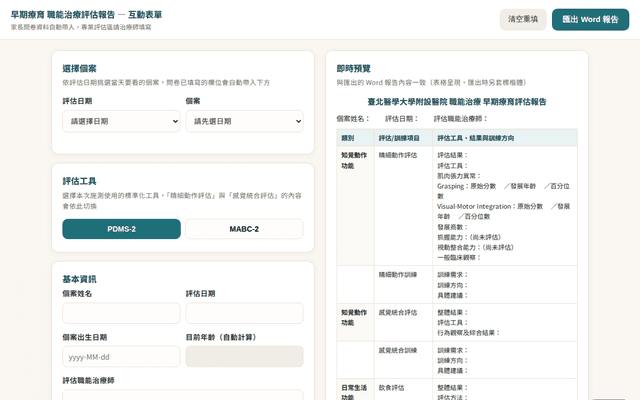
Task: Open the 個案 dropdown showing 請先選日期
Action: pos(244,121)
